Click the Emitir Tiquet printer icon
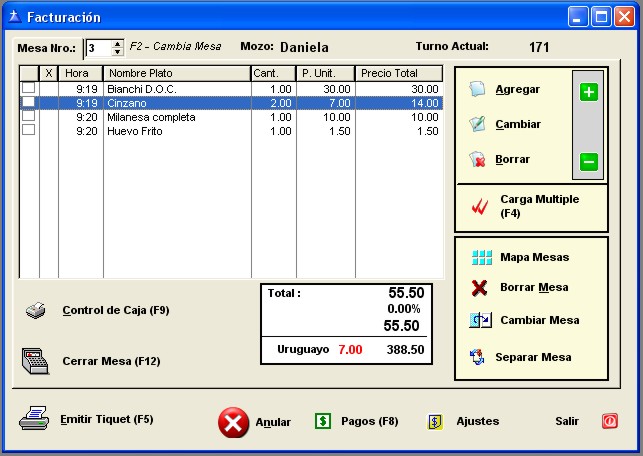 point(33,419)
